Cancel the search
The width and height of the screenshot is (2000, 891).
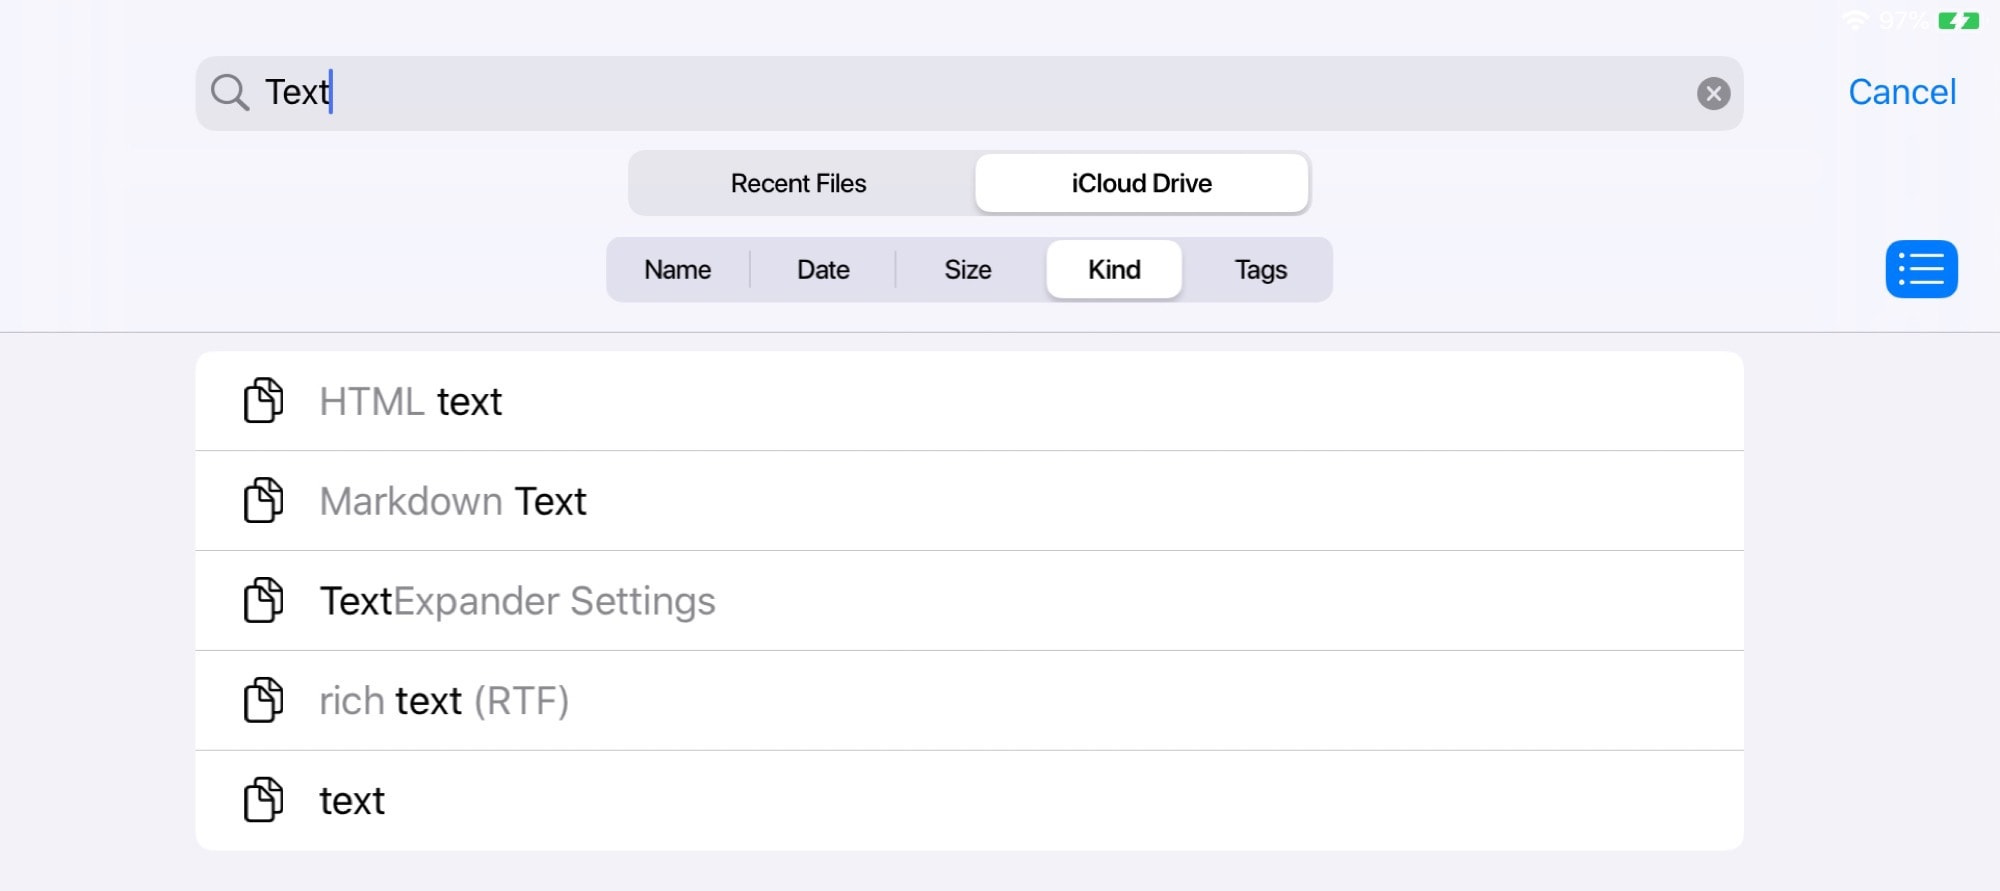coord(1901,92)
